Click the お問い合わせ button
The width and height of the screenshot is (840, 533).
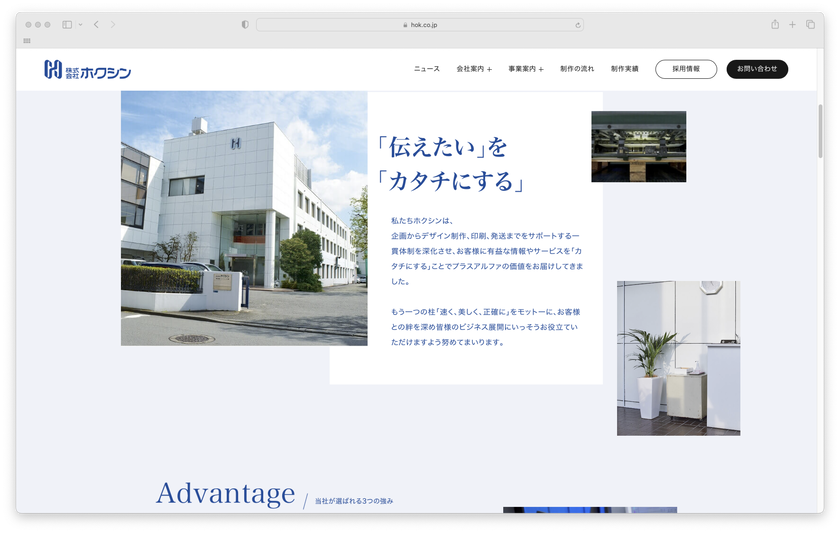[x=757, y=69]
